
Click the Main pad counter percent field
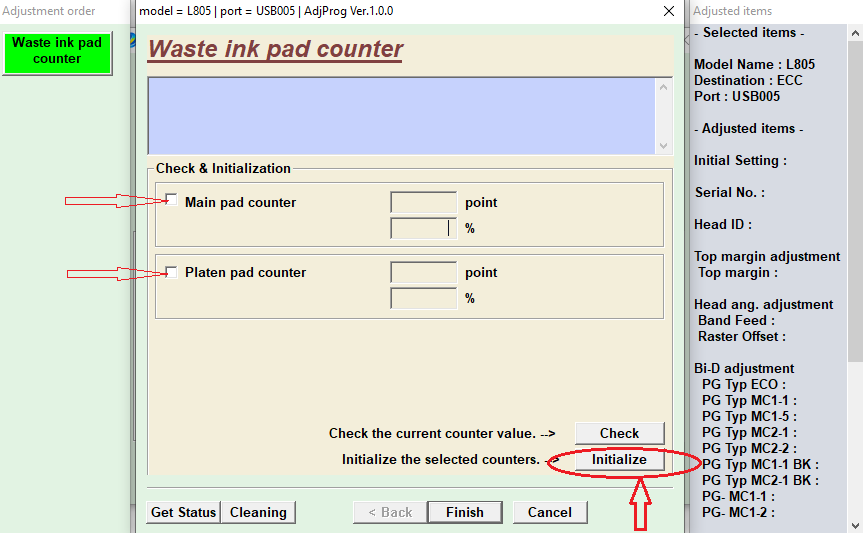tap(423, 228)
